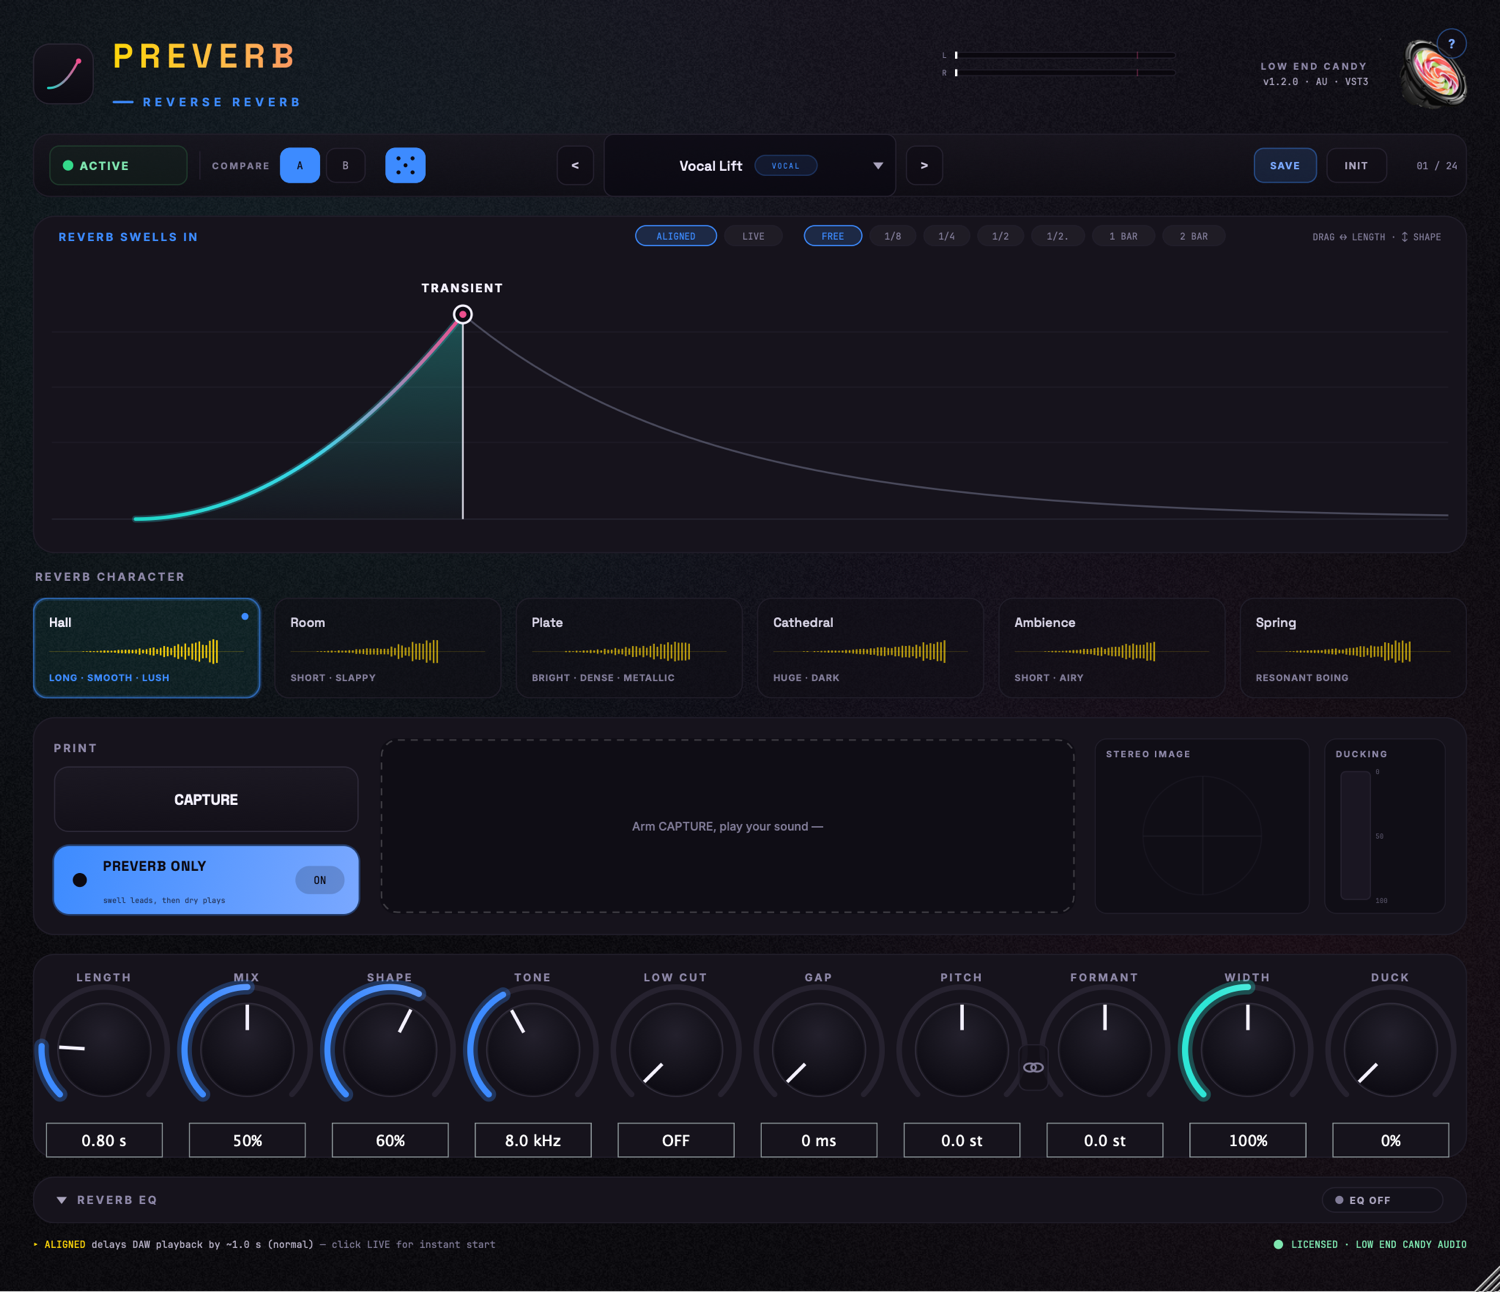Click the SAVE preset button

pyautogui.click(x=1285, y=165)
